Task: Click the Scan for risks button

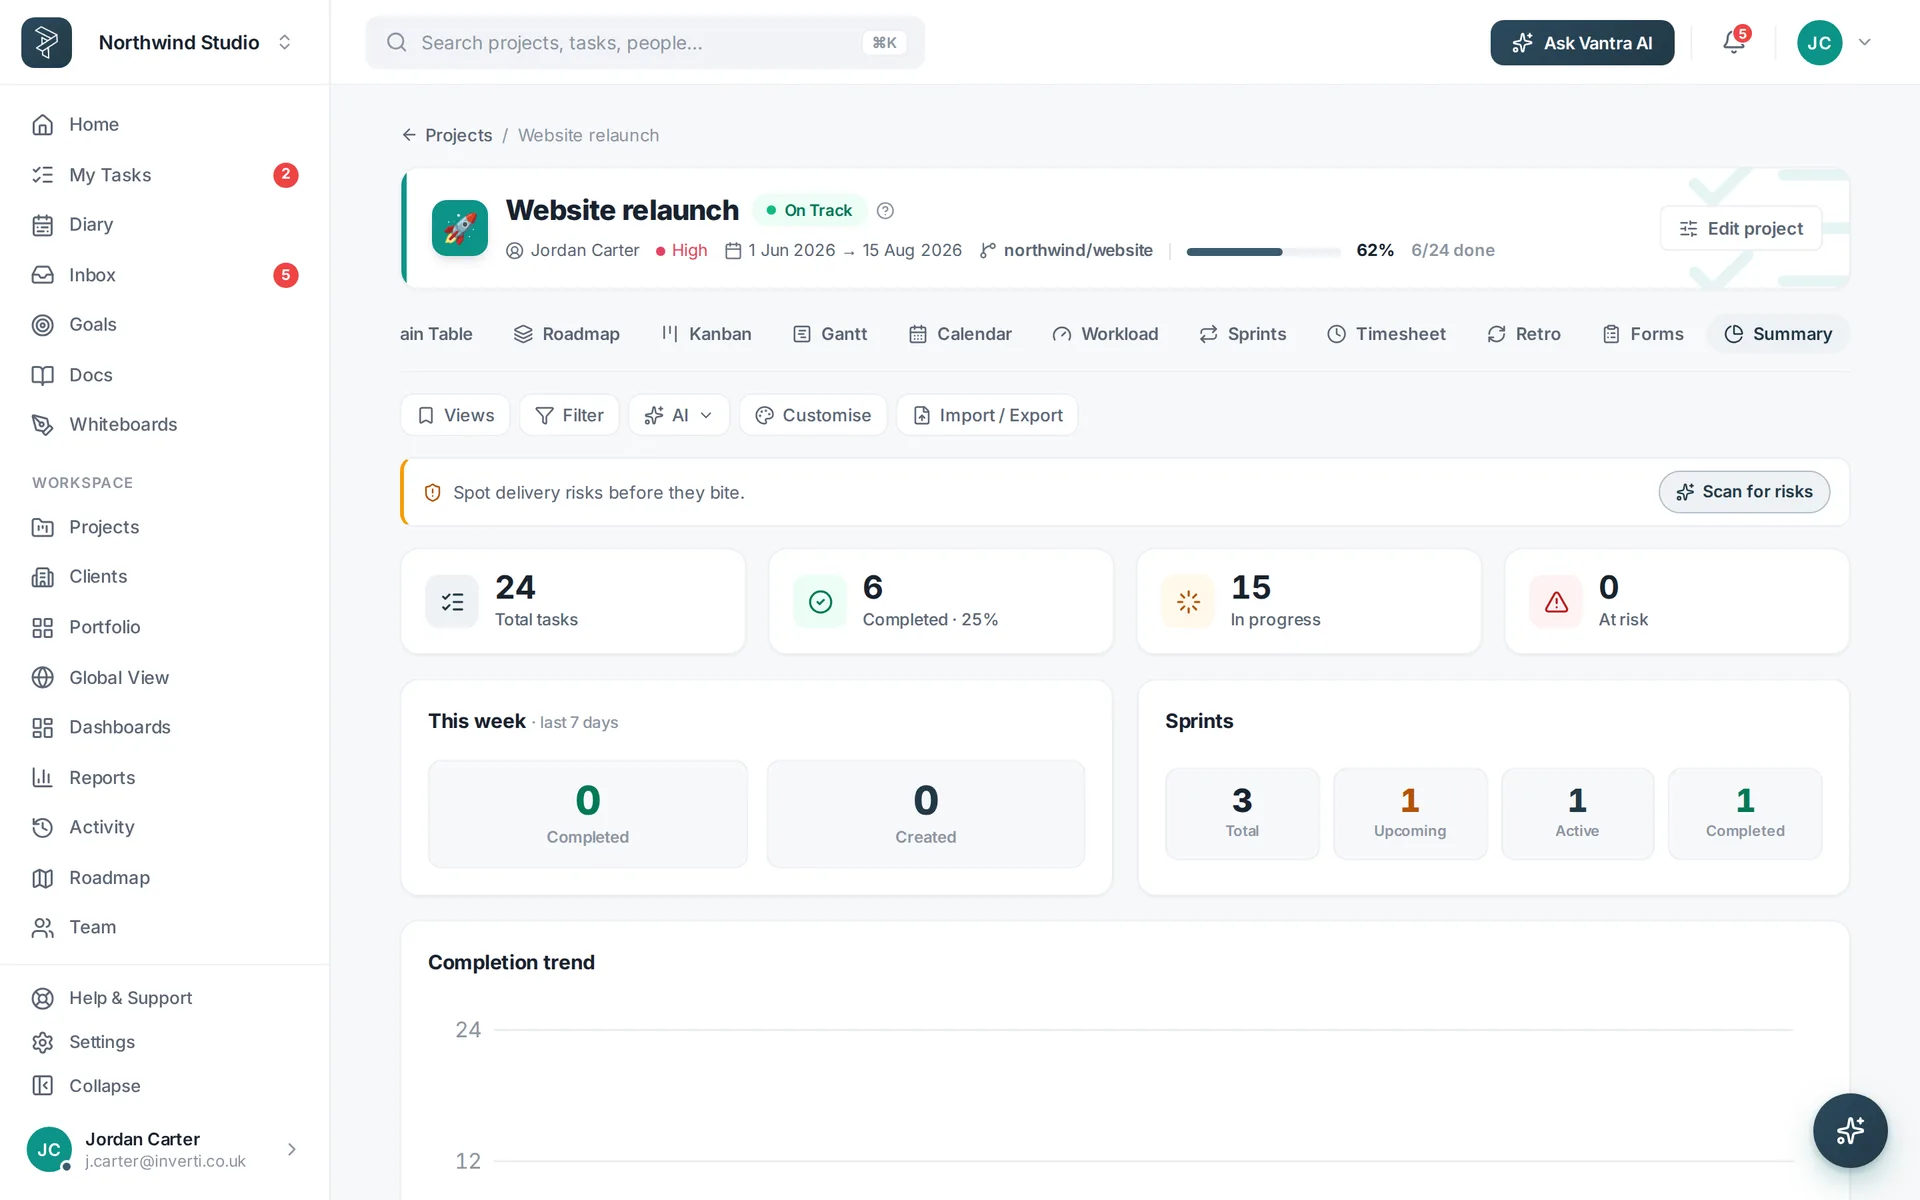Action: [1744, 492]
